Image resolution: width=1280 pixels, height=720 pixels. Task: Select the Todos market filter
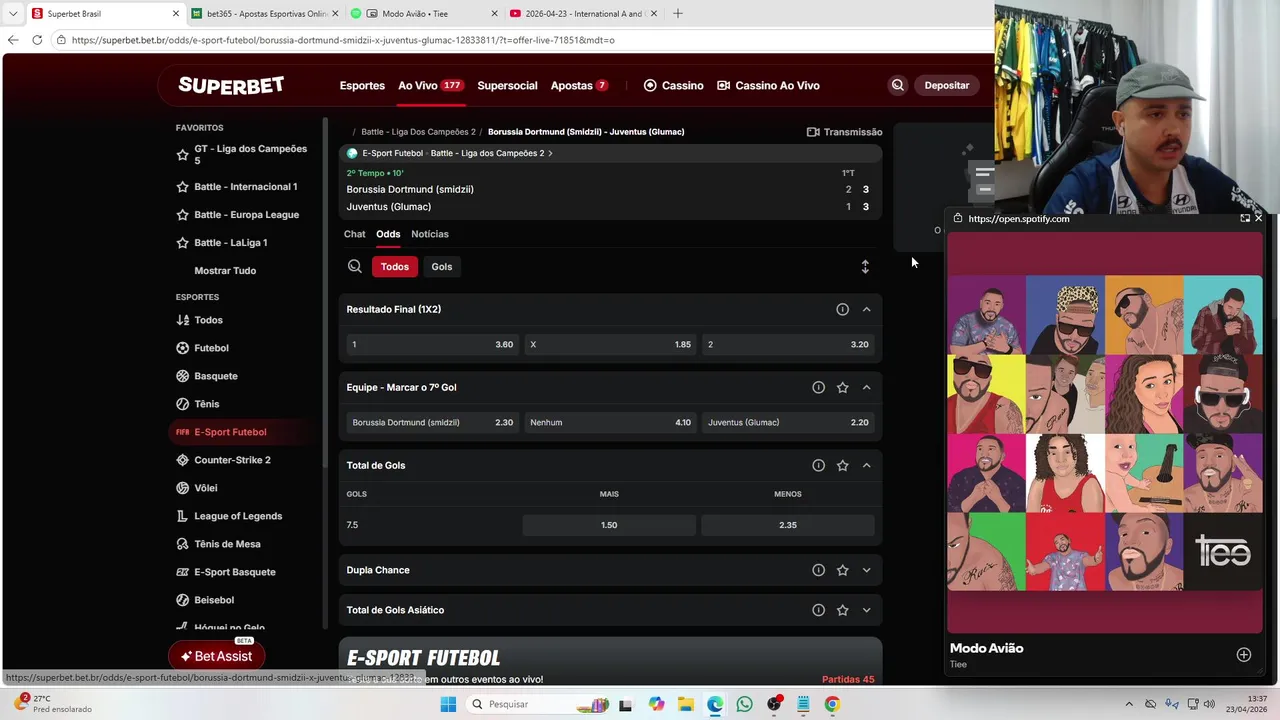(394, 266)
